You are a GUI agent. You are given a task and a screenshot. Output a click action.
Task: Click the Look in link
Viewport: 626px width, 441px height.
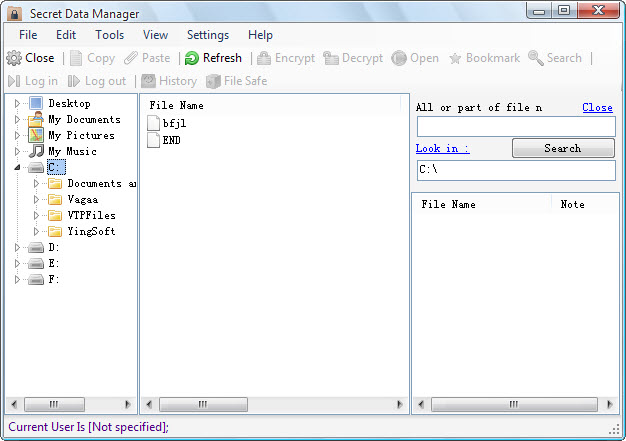(442, 148)
